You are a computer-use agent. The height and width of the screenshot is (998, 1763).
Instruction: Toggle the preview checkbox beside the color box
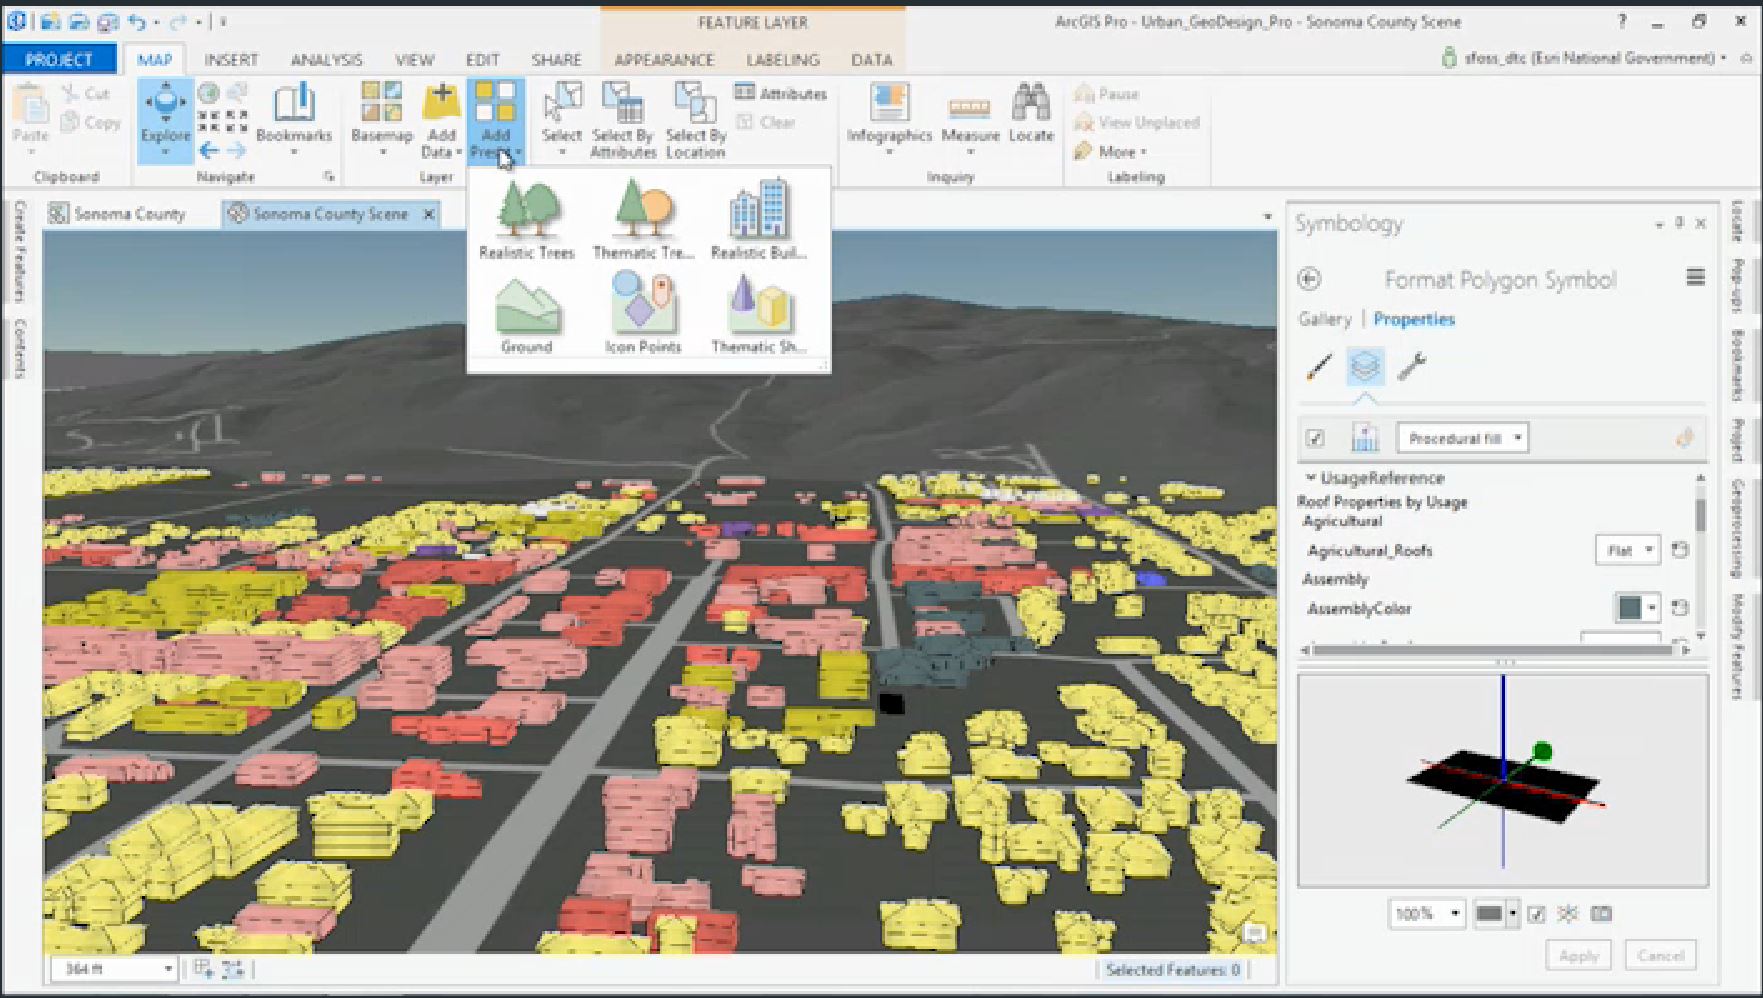coord(1536,914)
